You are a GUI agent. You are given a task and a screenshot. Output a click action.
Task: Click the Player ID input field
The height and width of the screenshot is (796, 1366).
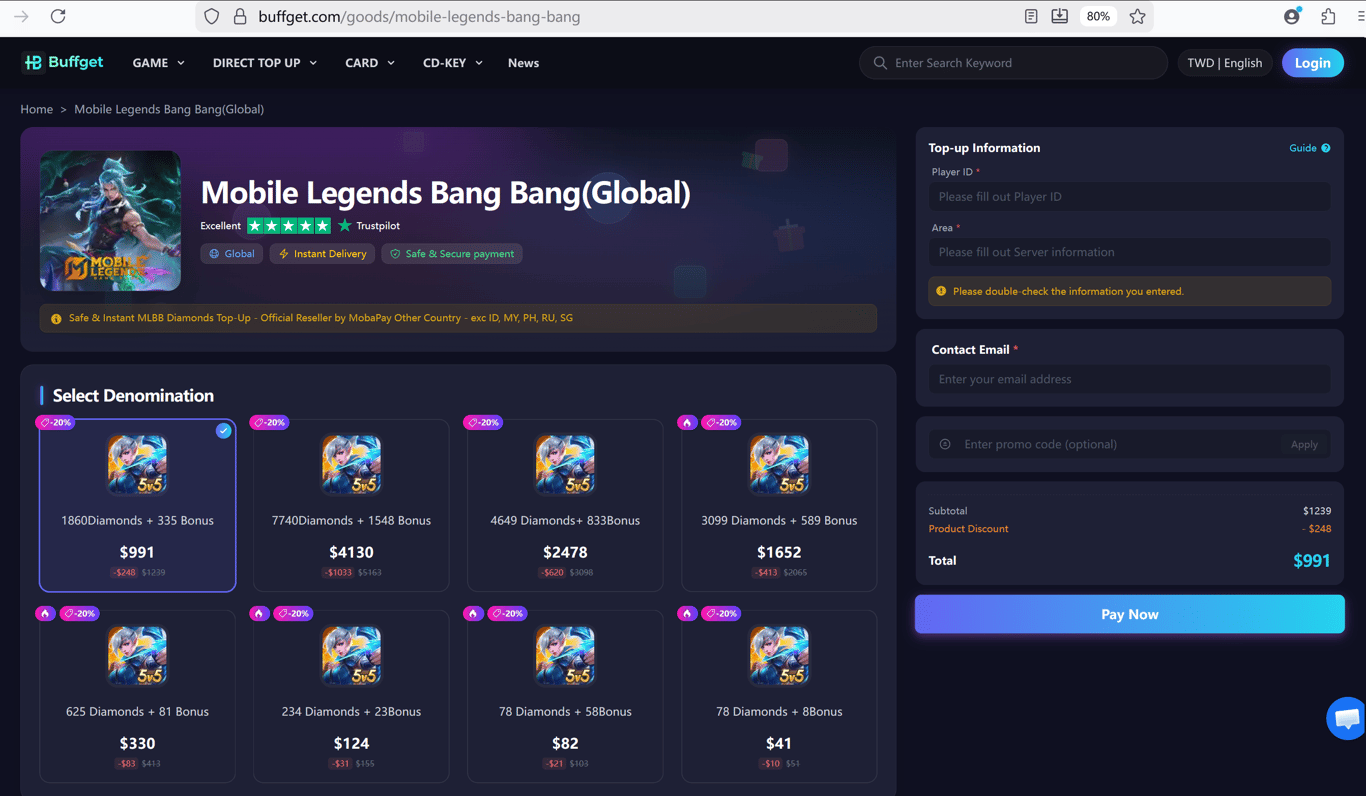[x=1129, y=197]
